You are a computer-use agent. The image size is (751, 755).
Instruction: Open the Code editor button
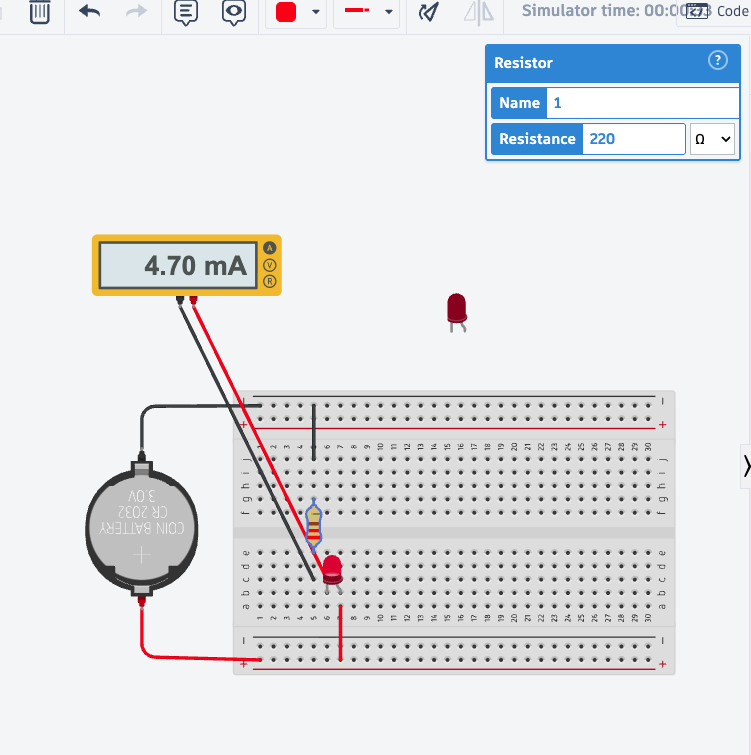pyautogui.click(x=717, y=11)
